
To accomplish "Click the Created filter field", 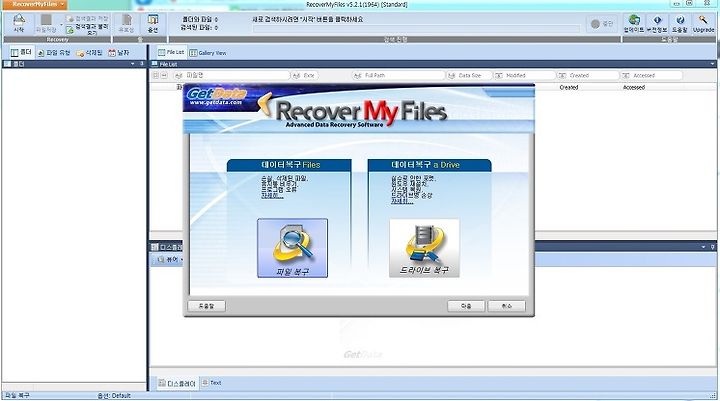I will pos(588,75).
